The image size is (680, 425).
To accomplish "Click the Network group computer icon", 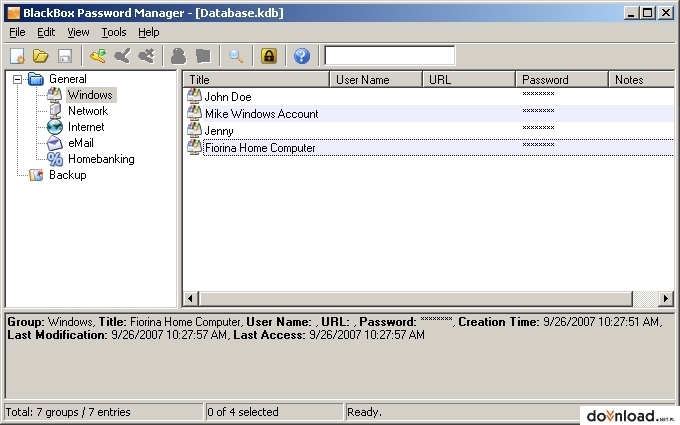I will 55,111.
